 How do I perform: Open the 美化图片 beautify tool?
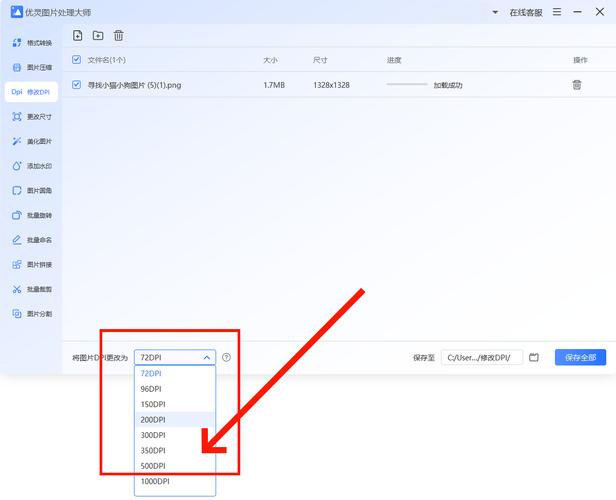tap(31, 141)
